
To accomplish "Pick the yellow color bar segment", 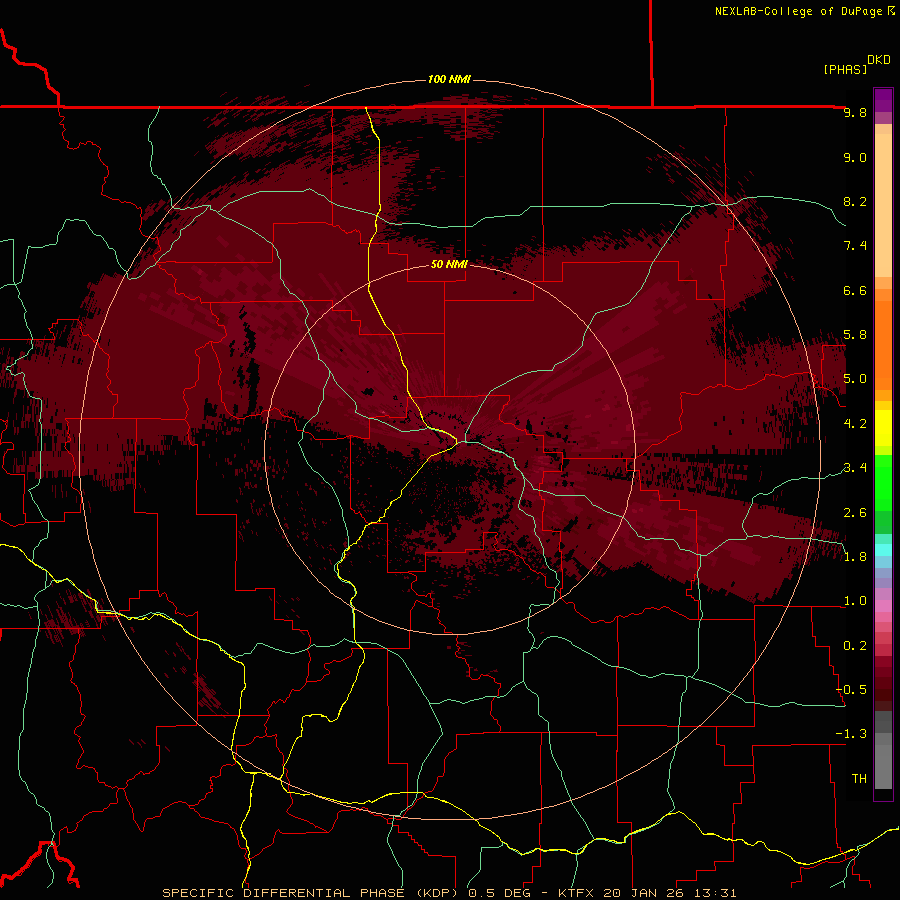I will (883, 428).
